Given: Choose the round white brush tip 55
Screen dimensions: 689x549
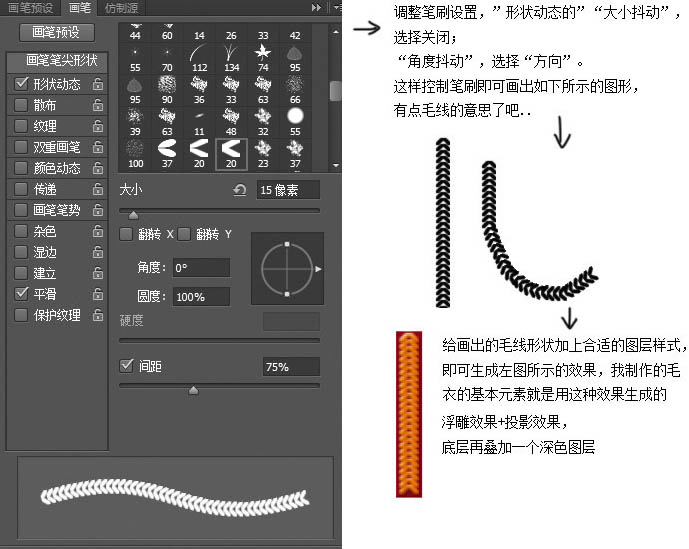Looking at the screenshot, I should pos(295,116).
